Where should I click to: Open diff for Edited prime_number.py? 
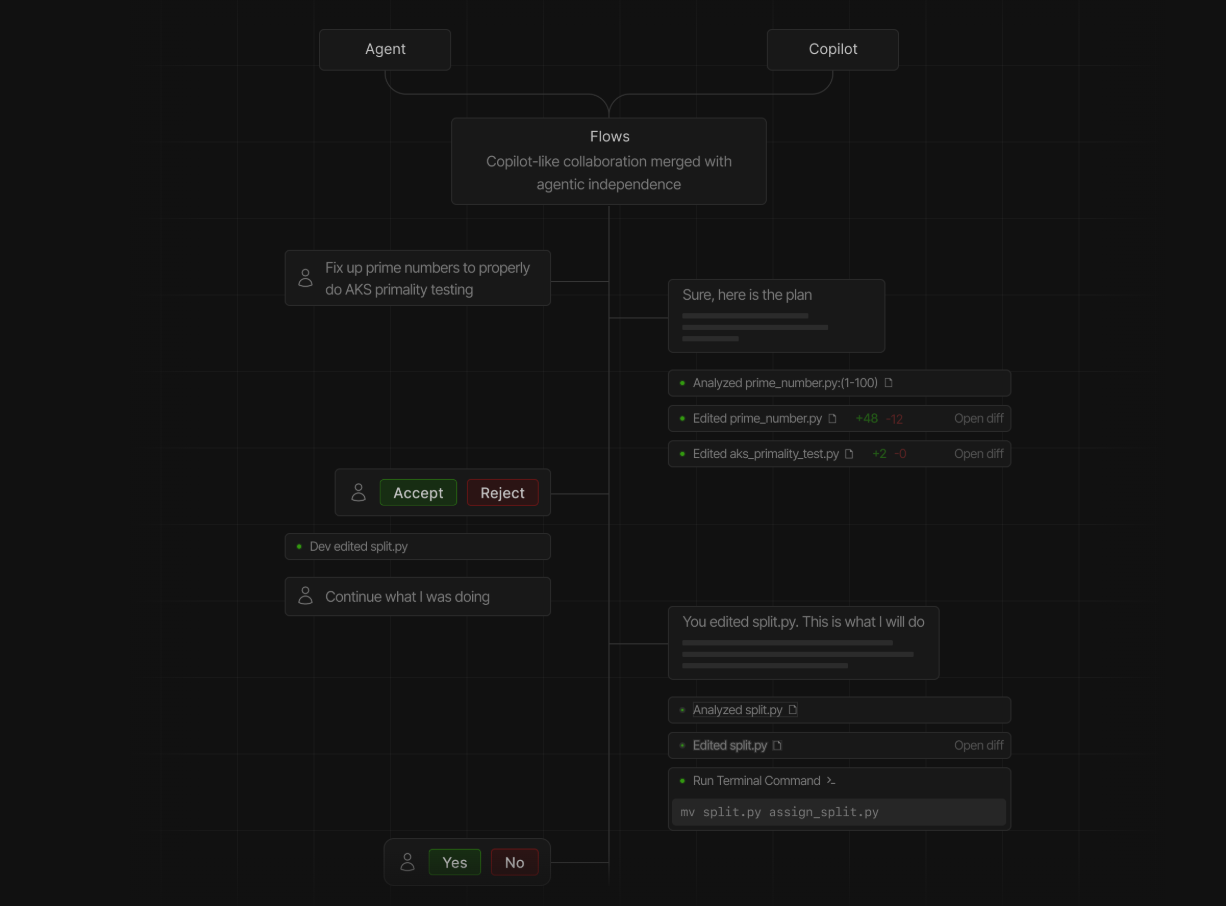(978, 419)
